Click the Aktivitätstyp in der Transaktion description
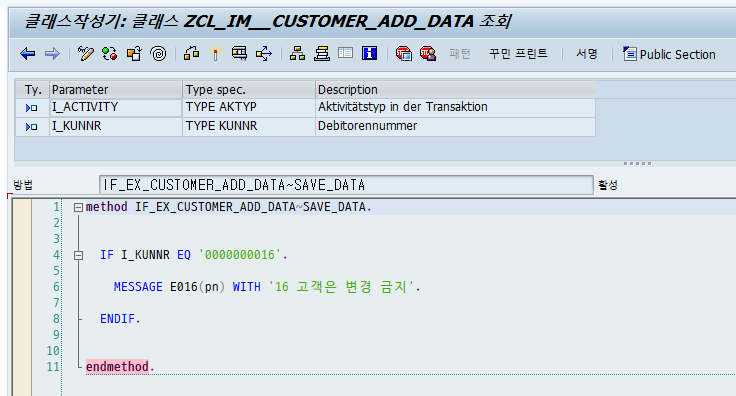Viewport: 736px width, 396px height. pos(456,107)
